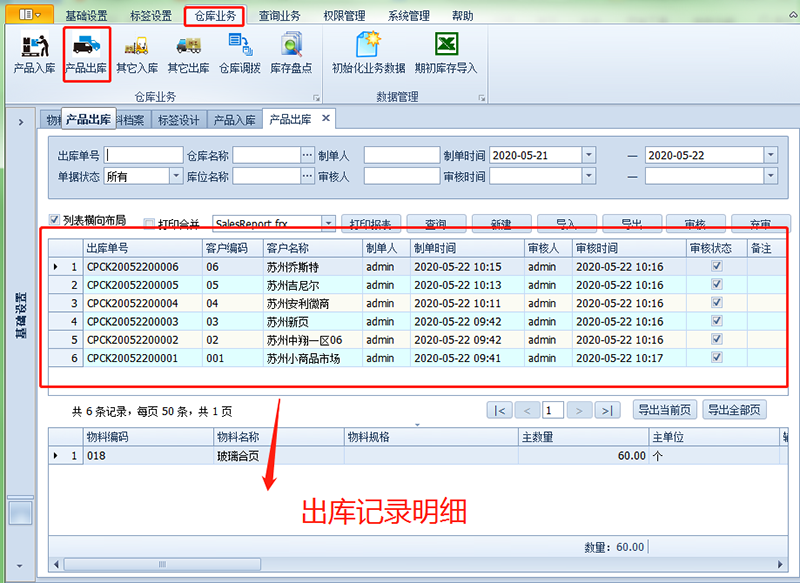Browse 库位名称 with the ellipsis button

pos(307,176)
